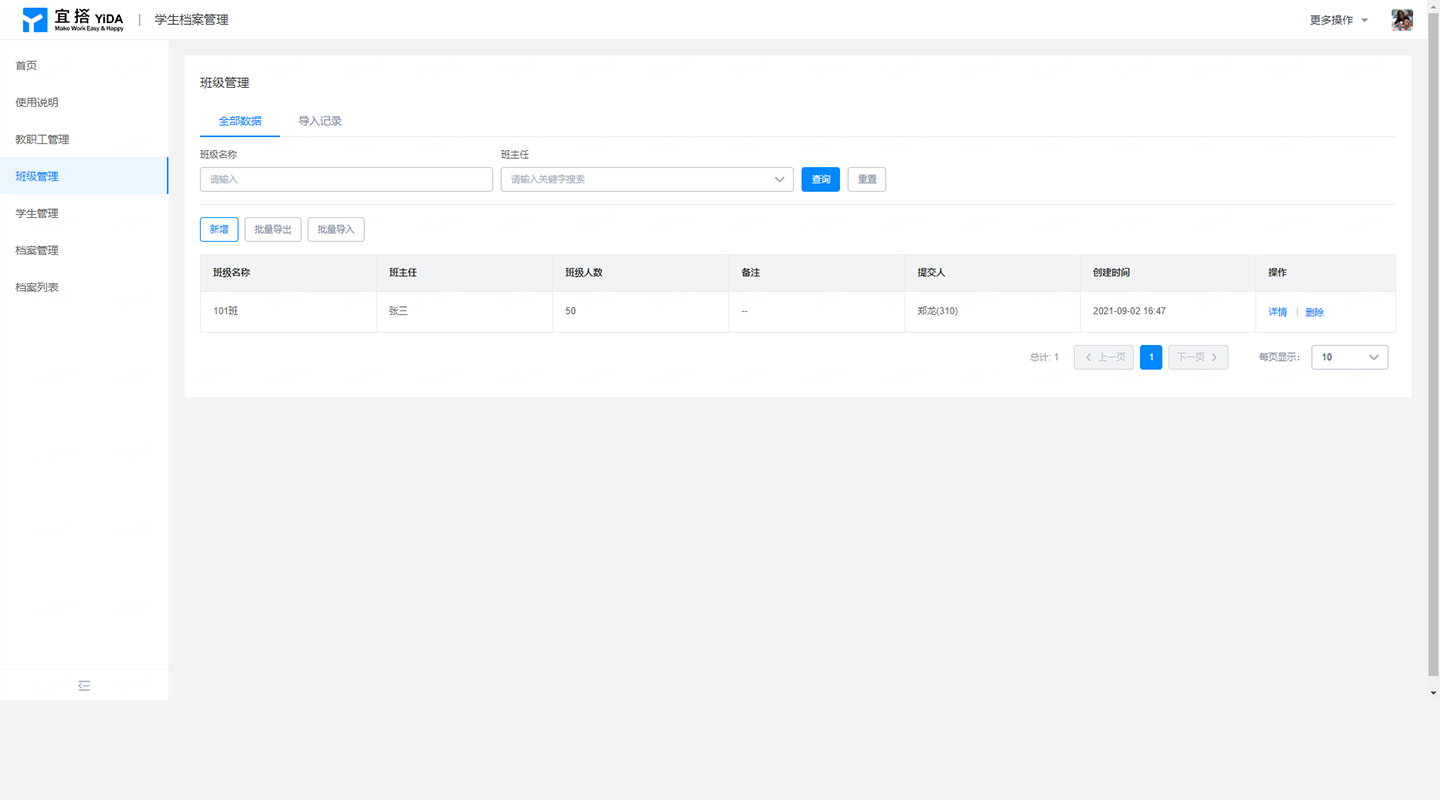Open 档案管理 in sidebar
The height and width of the screenshot is (800, 1440).
[84, 250]
